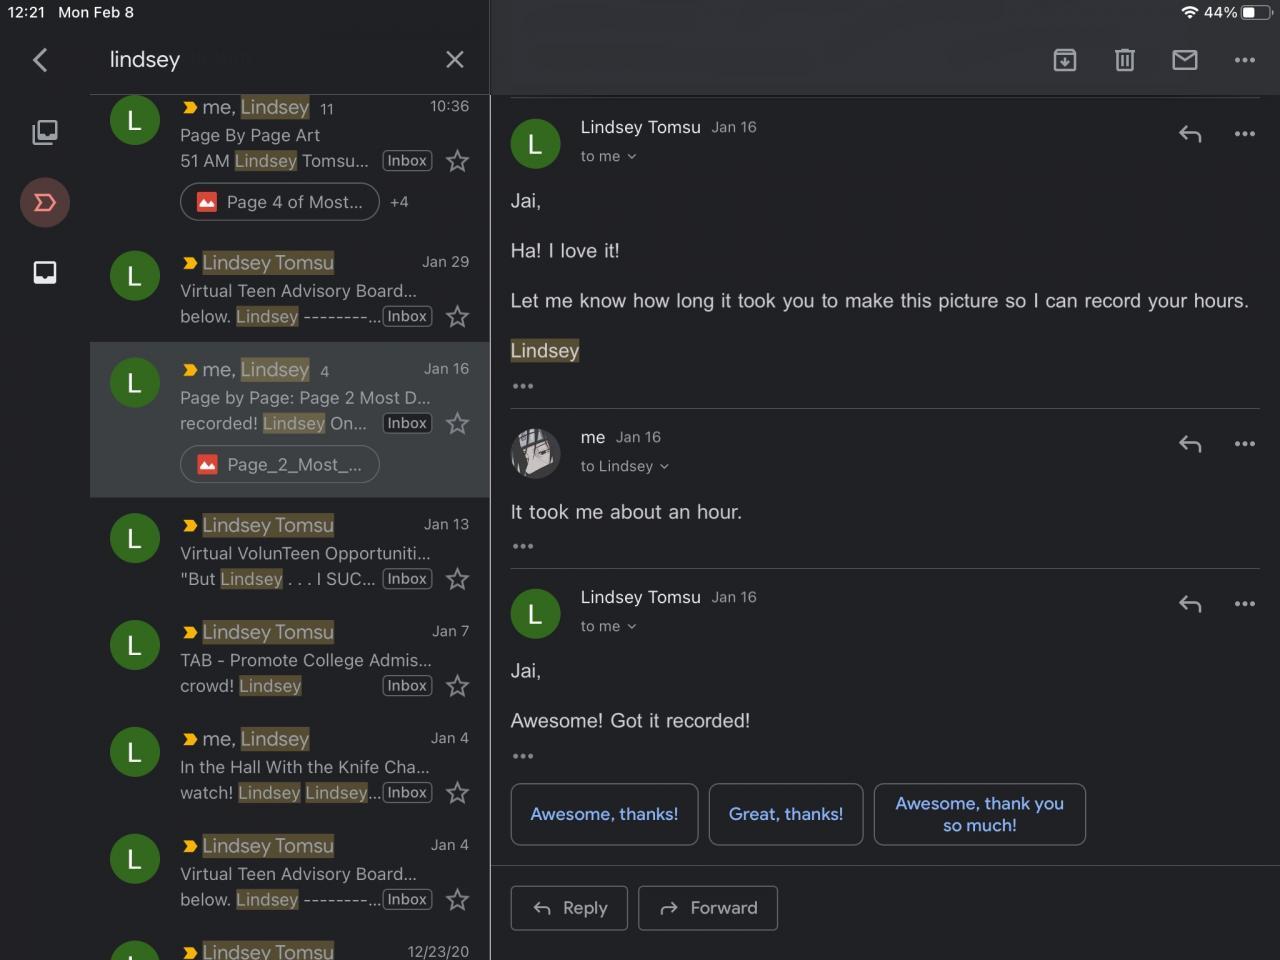Tap the green L avatar of first Lindsey message

[535, 144]
